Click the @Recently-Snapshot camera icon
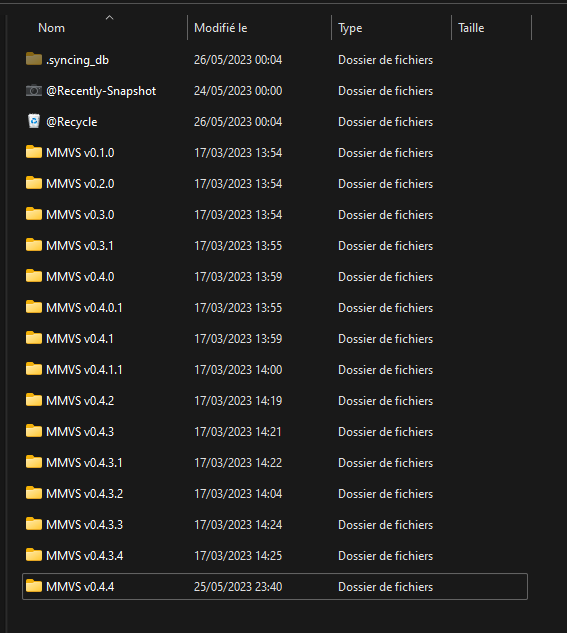 pos(34,90)
